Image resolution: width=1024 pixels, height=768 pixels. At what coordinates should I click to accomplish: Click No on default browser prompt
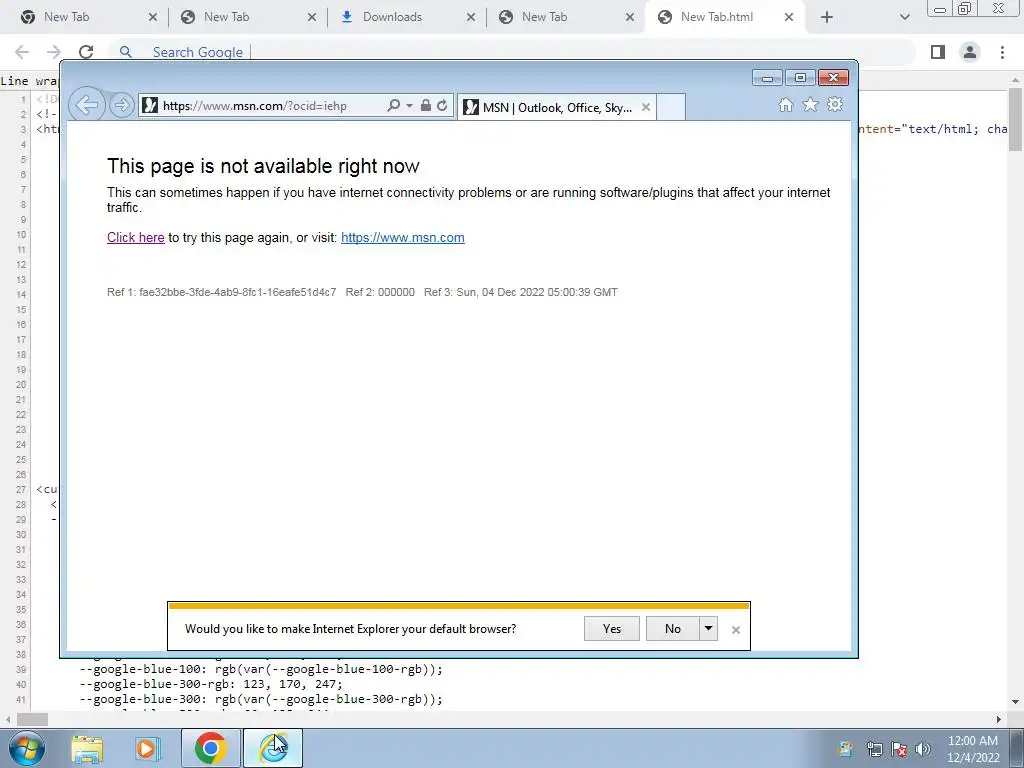coord(673,629)
